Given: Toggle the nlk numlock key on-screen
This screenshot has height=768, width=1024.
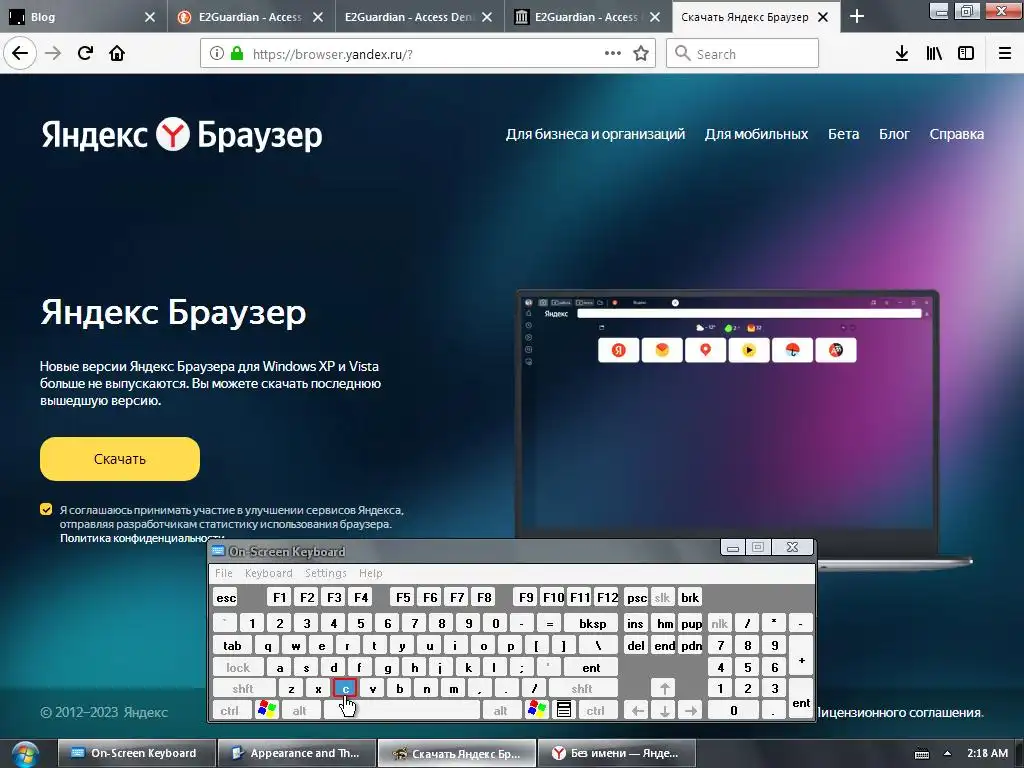Looking at the screenshot, I should [719, 624].
